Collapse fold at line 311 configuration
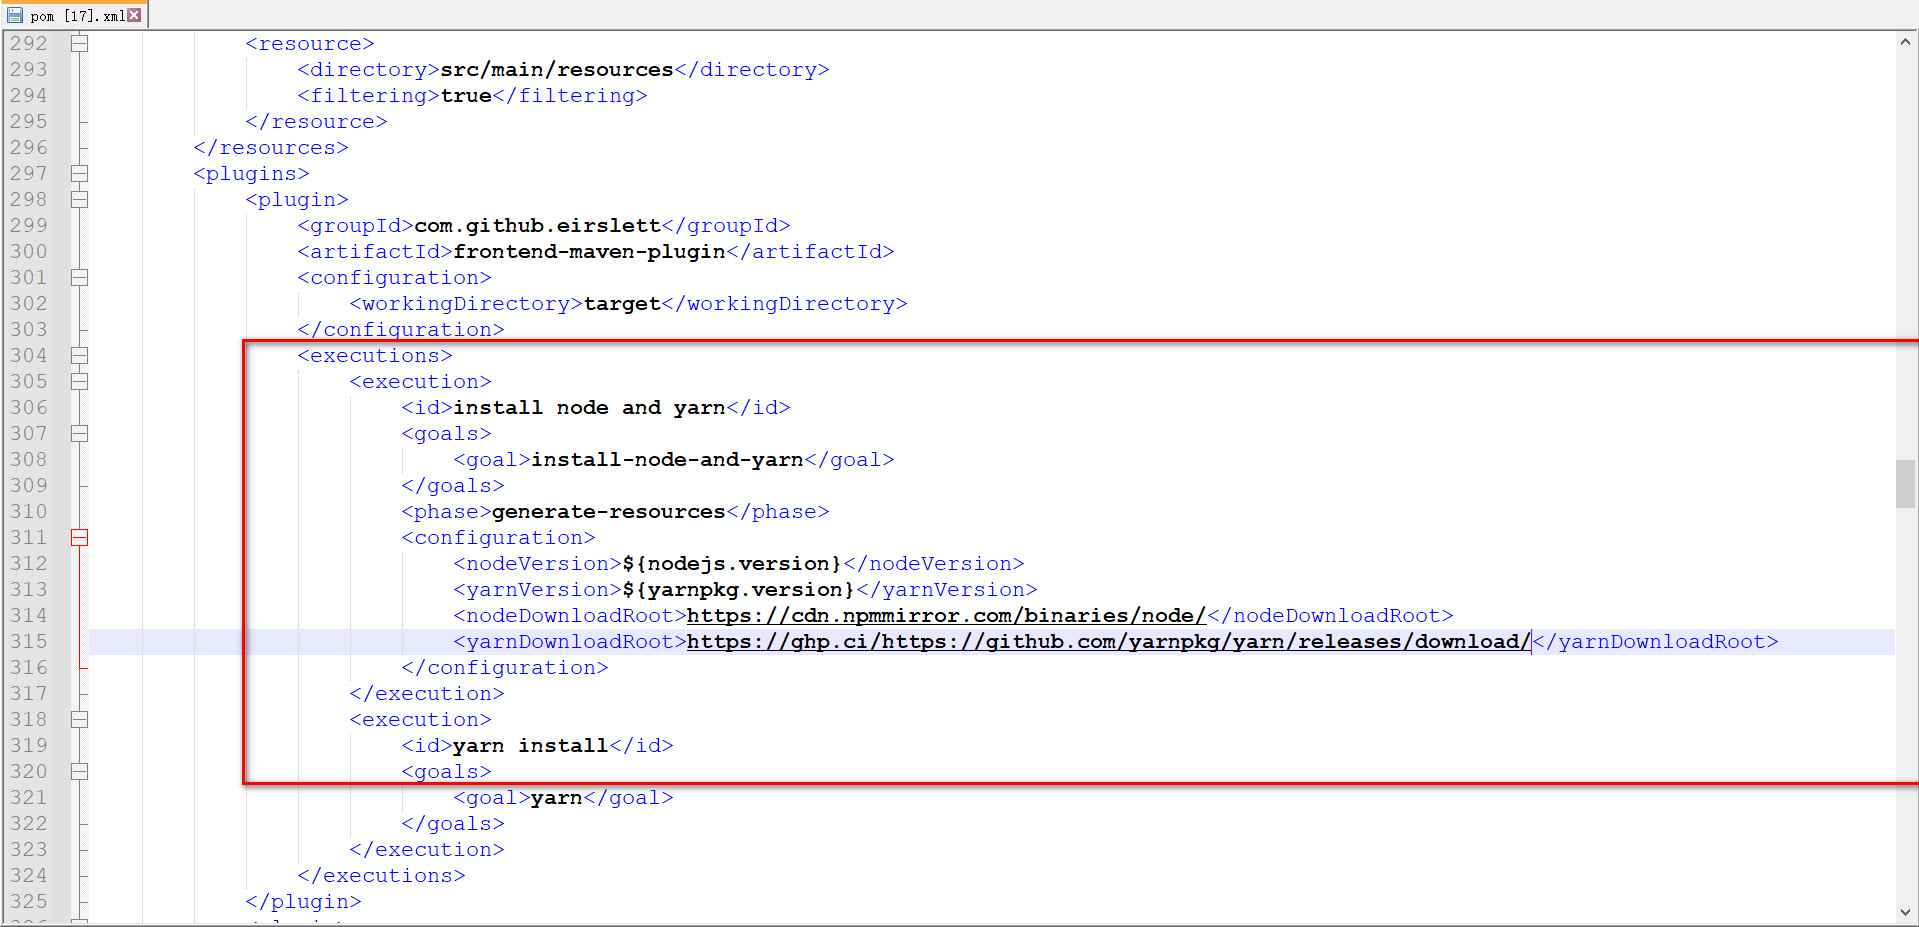 click(x=80, y=538)
